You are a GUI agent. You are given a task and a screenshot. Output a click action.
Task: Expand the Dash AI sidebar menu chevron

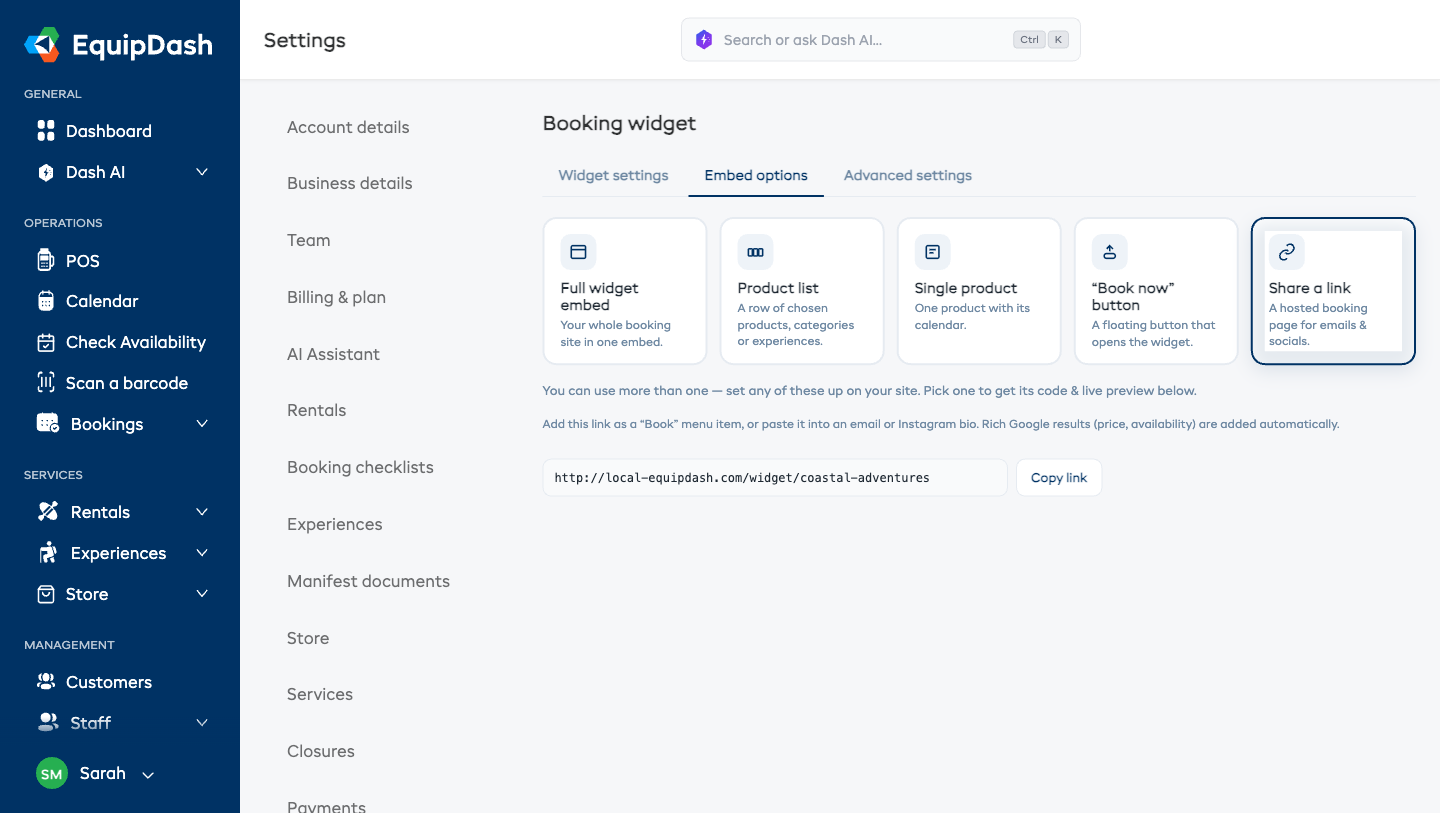tap(202, 172)
